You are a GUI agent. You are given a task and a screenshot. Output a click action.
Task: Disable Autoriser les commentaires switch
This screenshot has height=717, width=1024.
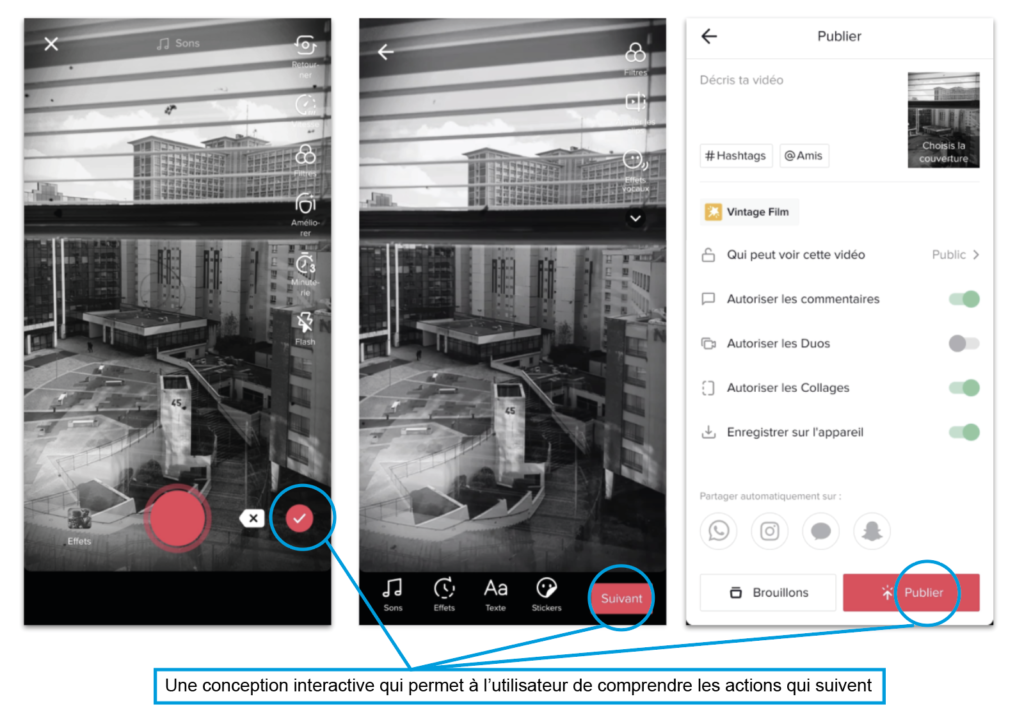[x=963, y=299]
